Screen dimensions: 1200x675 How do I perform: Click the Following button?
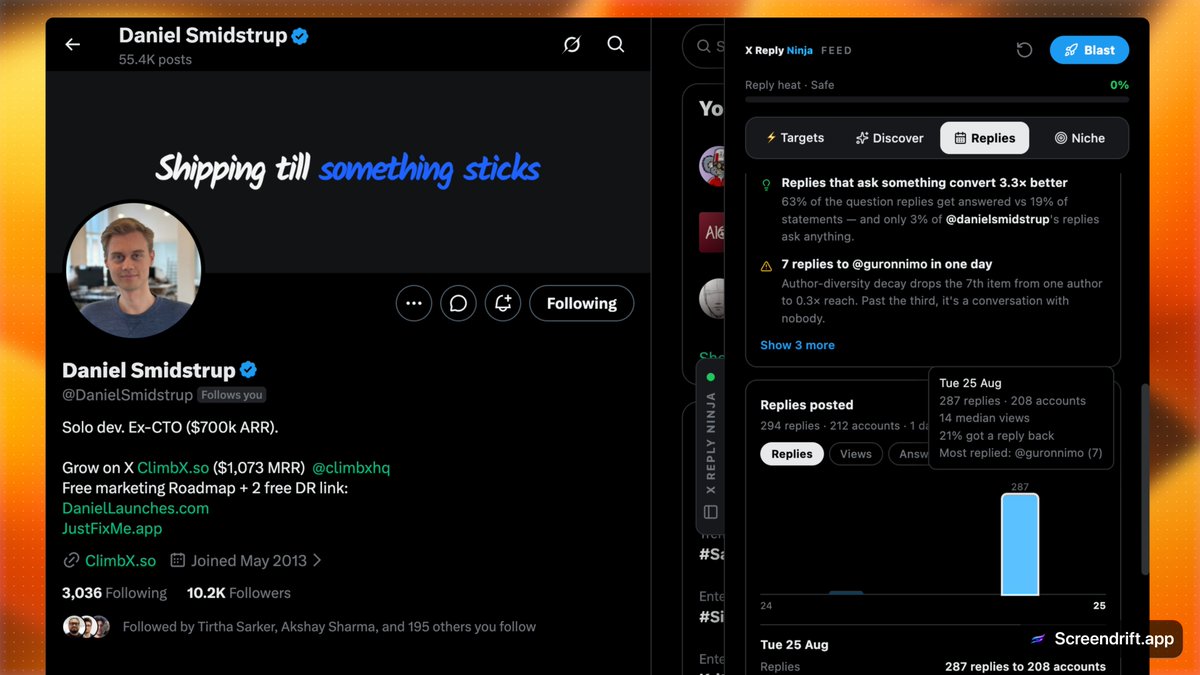coord(581,303)
